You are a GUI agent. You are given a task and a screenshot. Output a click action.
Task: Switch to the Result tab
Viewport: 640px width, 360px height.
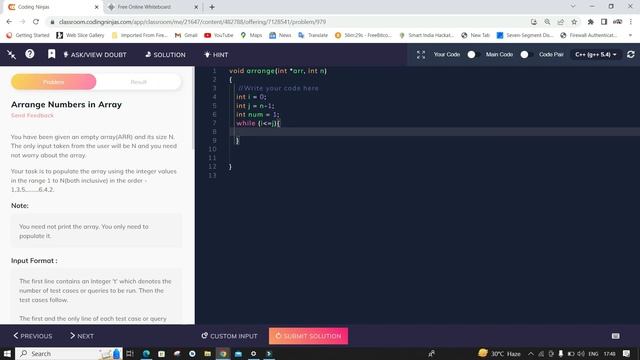point(138,82)
